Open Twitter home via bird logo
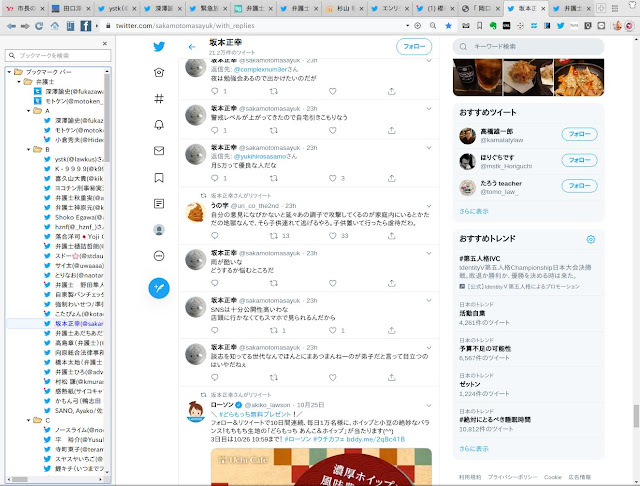 click(x=159, y=47)
